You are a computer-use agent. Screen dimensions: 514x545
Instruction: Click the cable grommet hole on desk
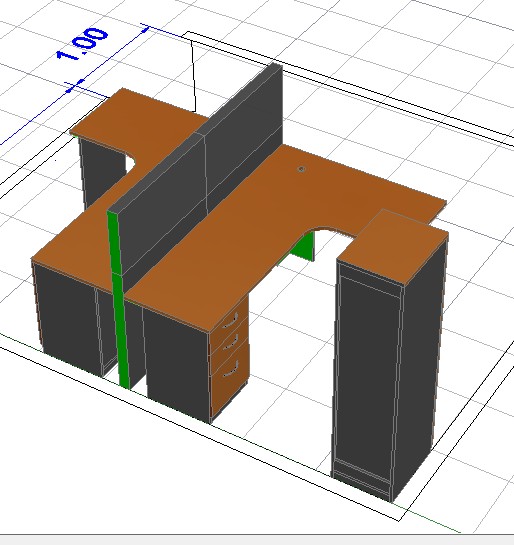[301, 169]
